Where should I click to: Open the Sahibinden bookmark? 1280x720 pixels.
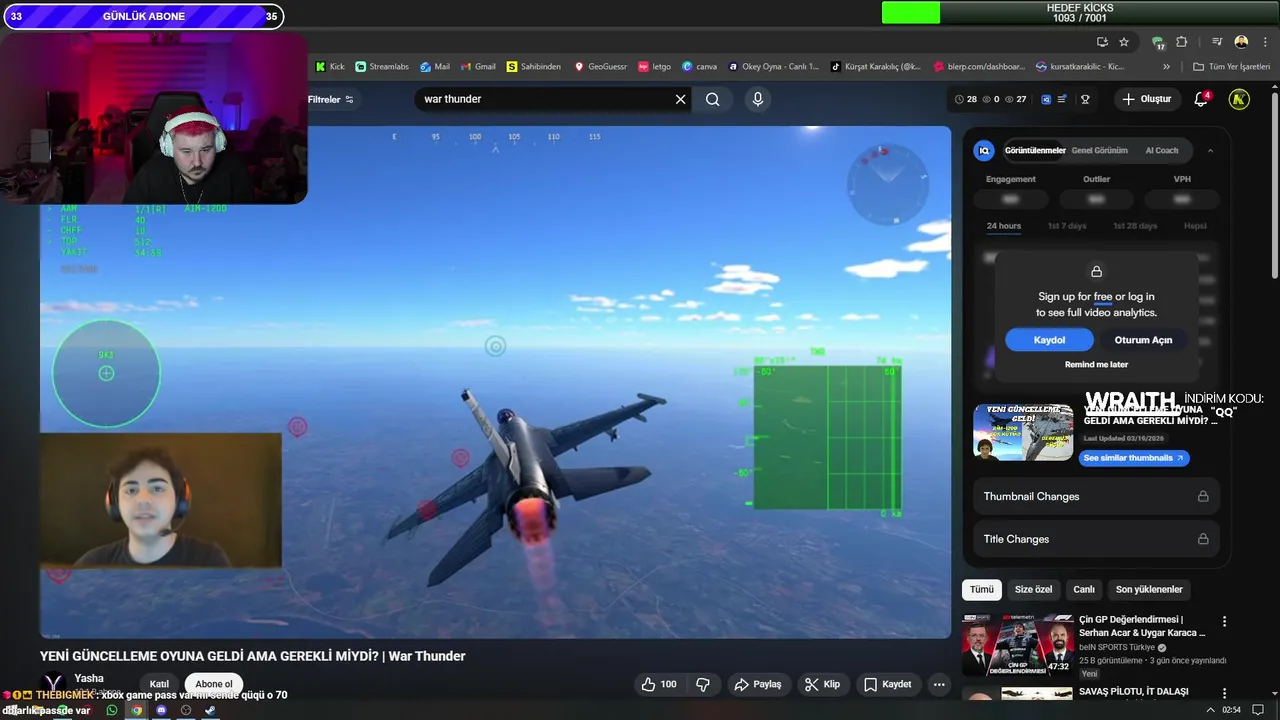534,67
